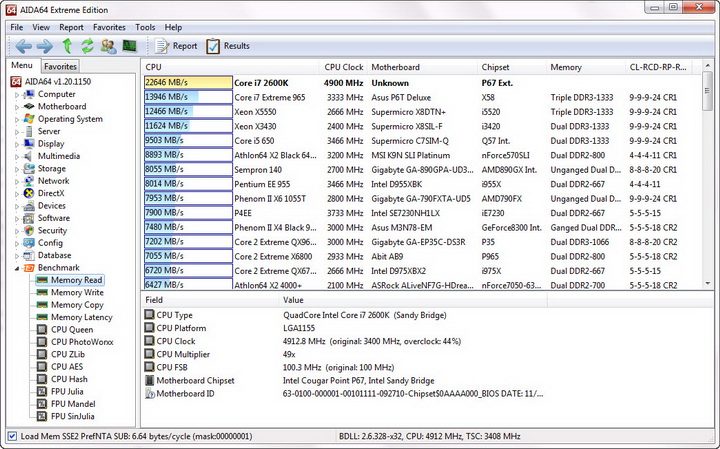Expand the Operating System tree node
This screenshot has width=720, height=449.
[x=17, y=119]
